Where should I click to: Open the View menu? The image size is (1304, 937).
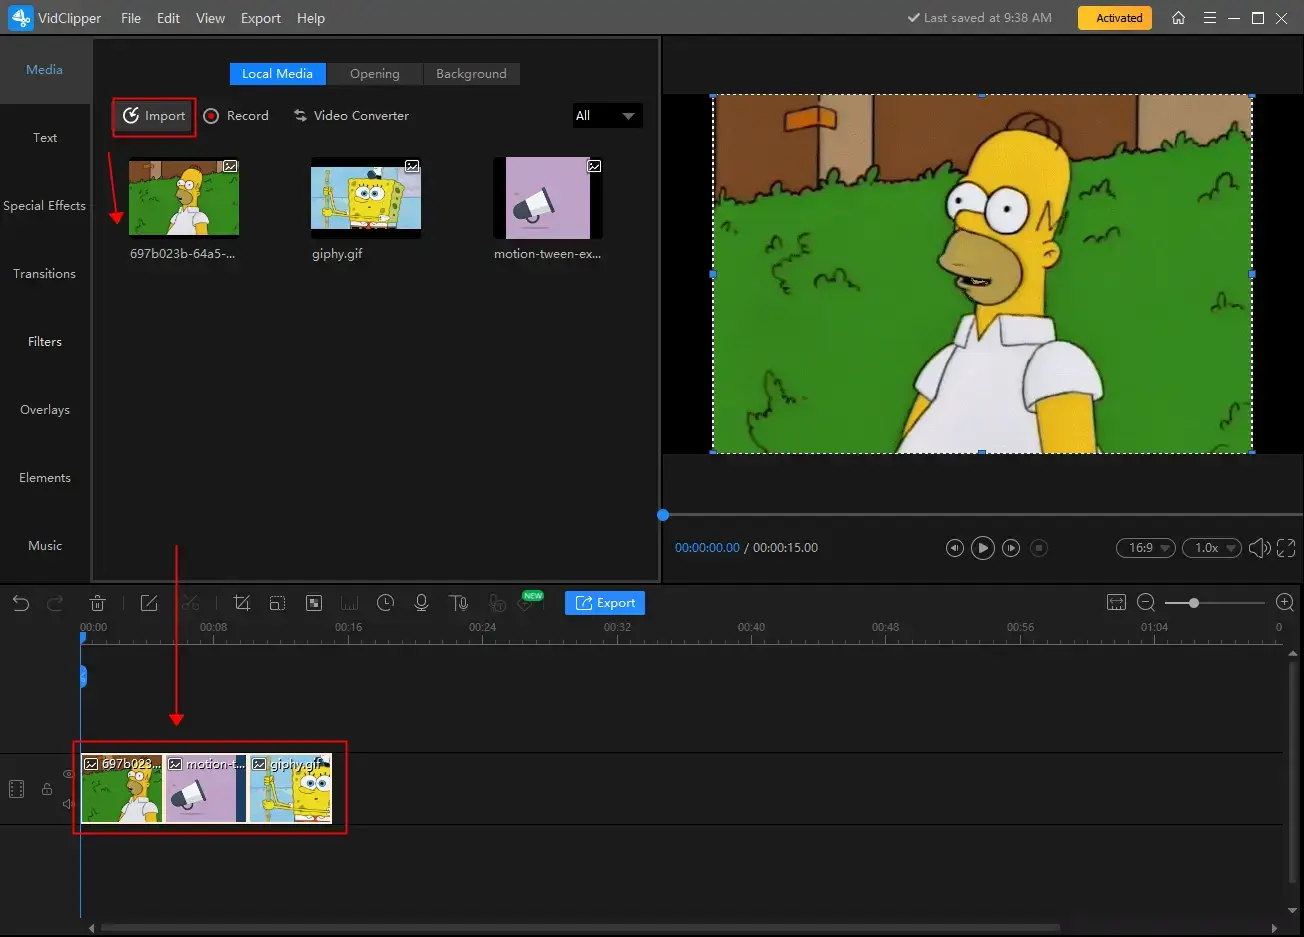click(210, 18)
